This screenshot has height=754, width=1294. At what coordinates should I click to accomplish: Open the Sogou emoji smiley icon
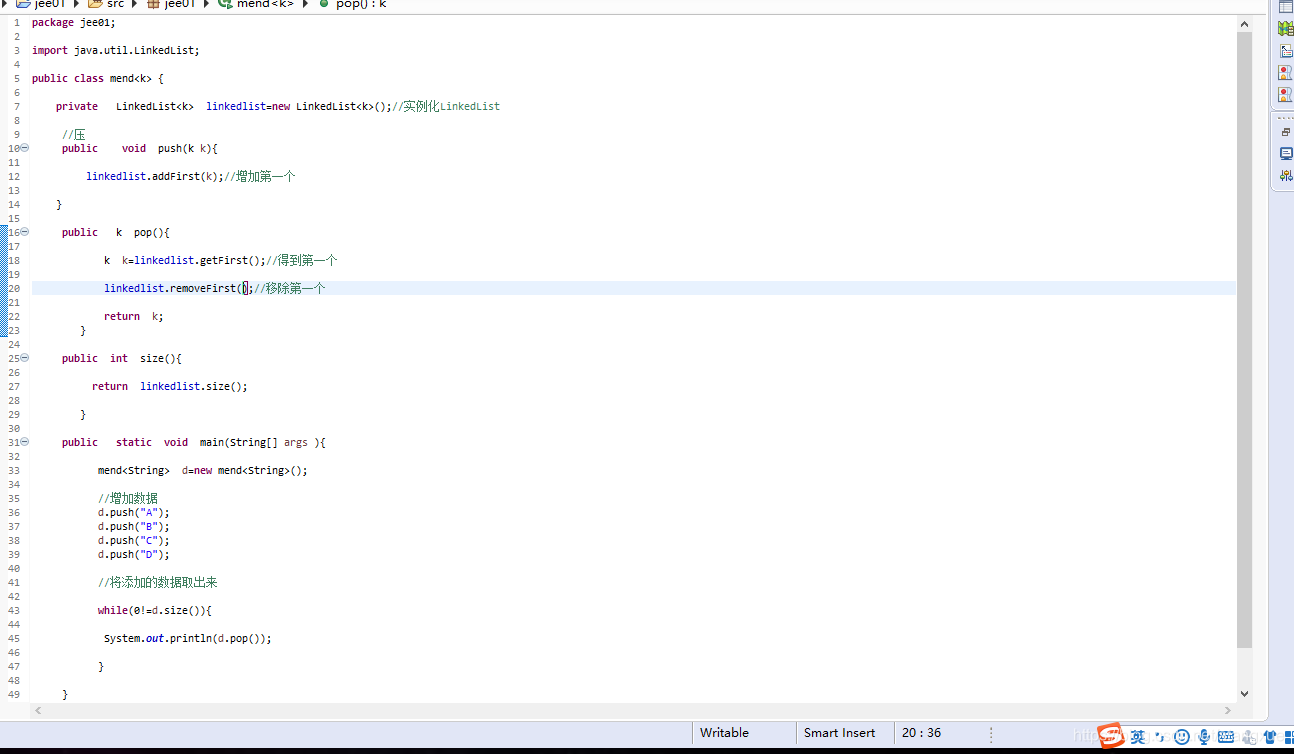click(1182, 737)
